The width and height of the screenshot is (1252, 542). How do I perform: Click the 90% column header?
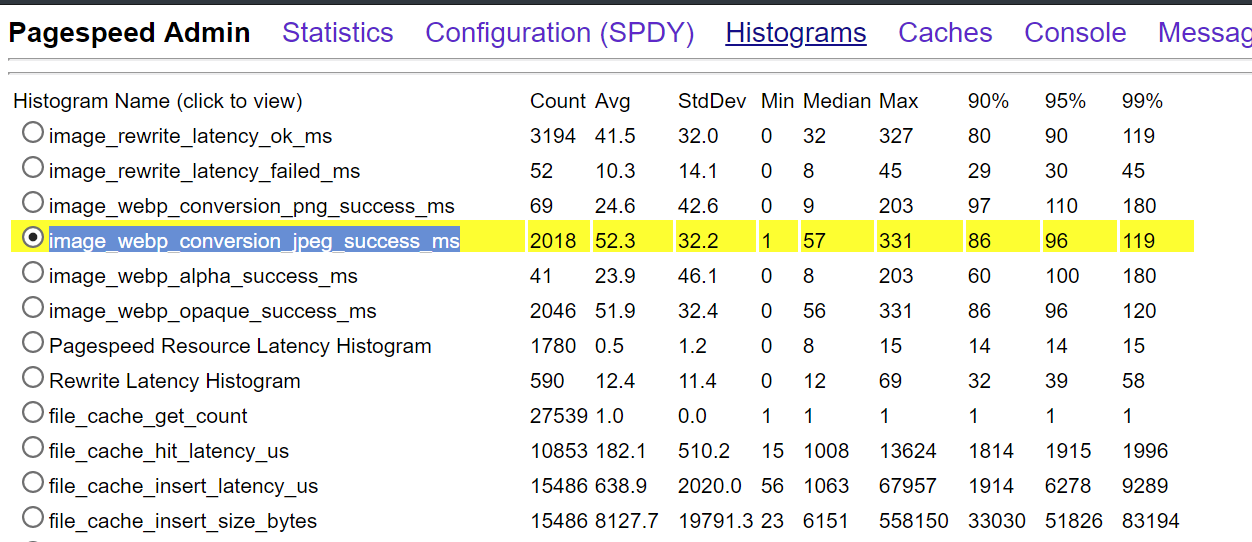[x=988, y=101]
